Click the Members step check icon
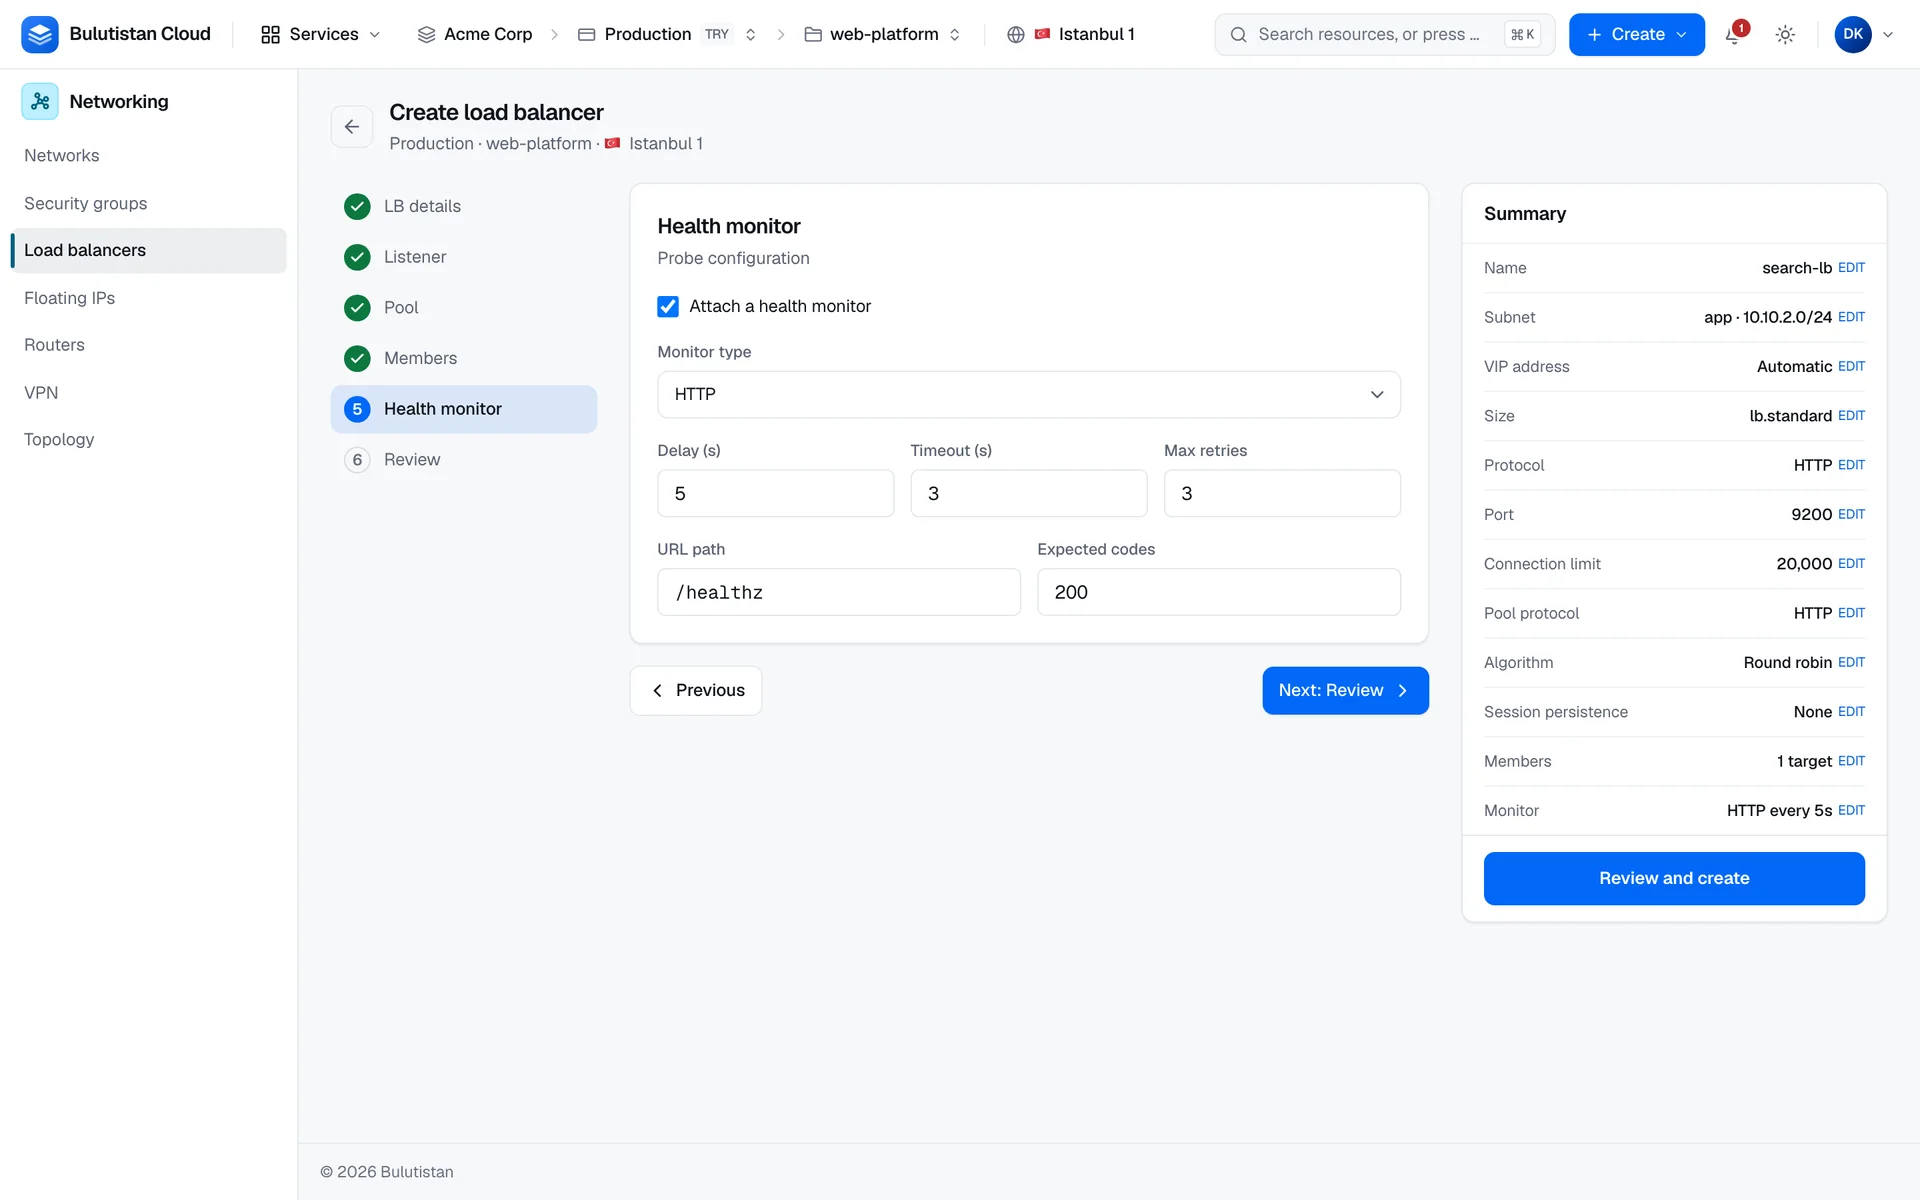 pos(357,358)
